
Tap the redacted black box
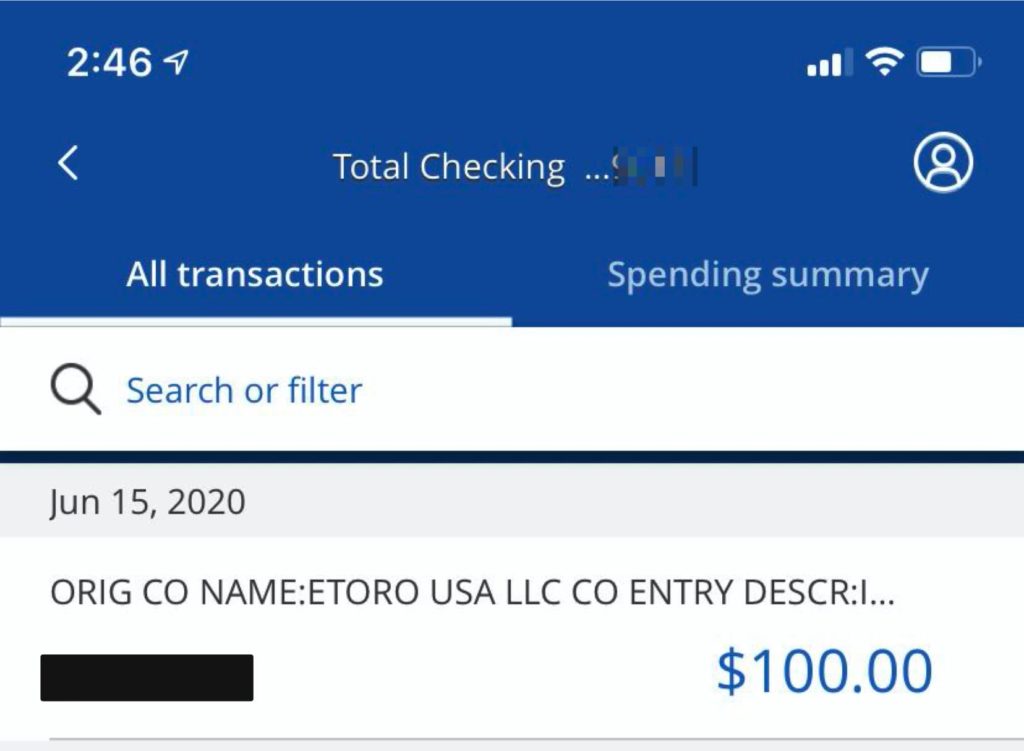147,677
